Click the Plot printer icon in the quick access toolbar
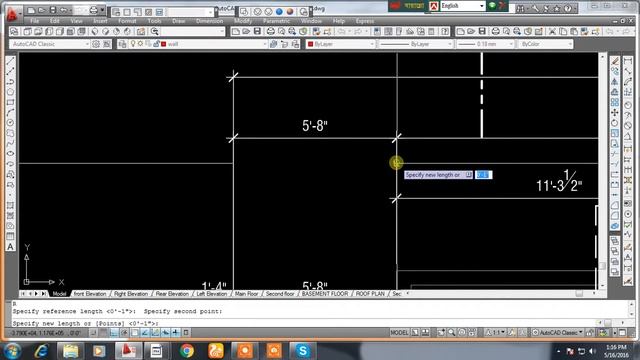Screen dimensions: 640x360 tap(93, 10)
